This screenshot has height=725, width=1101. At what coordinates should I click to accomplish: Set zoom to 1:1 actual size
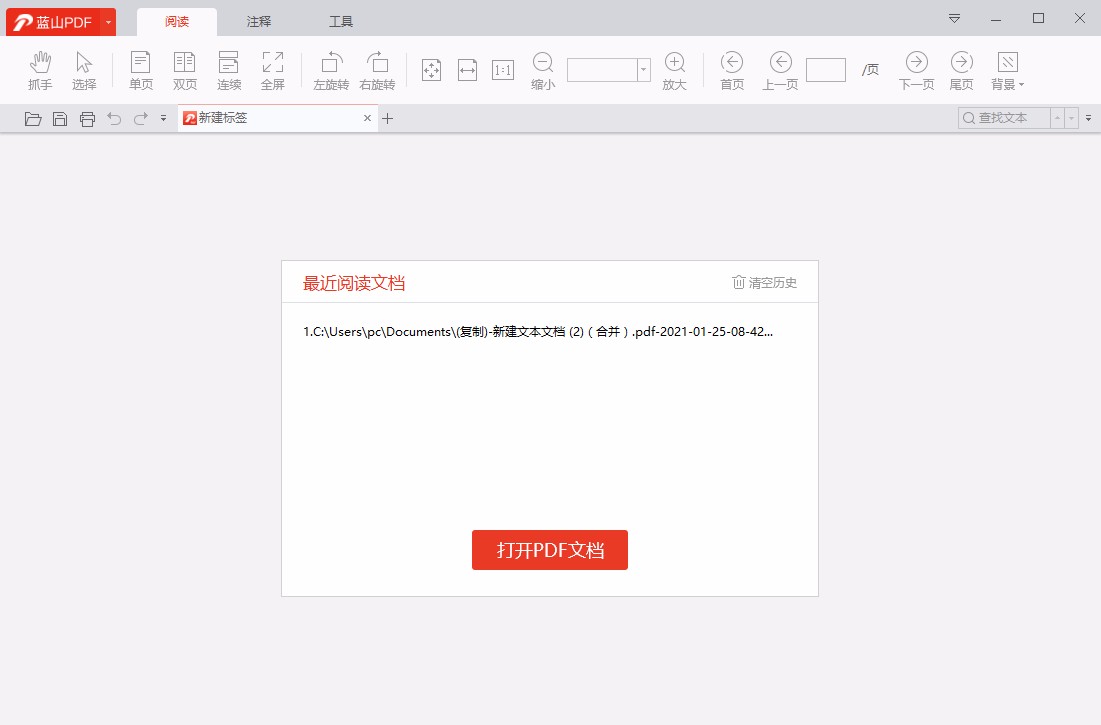click(503, 68)
